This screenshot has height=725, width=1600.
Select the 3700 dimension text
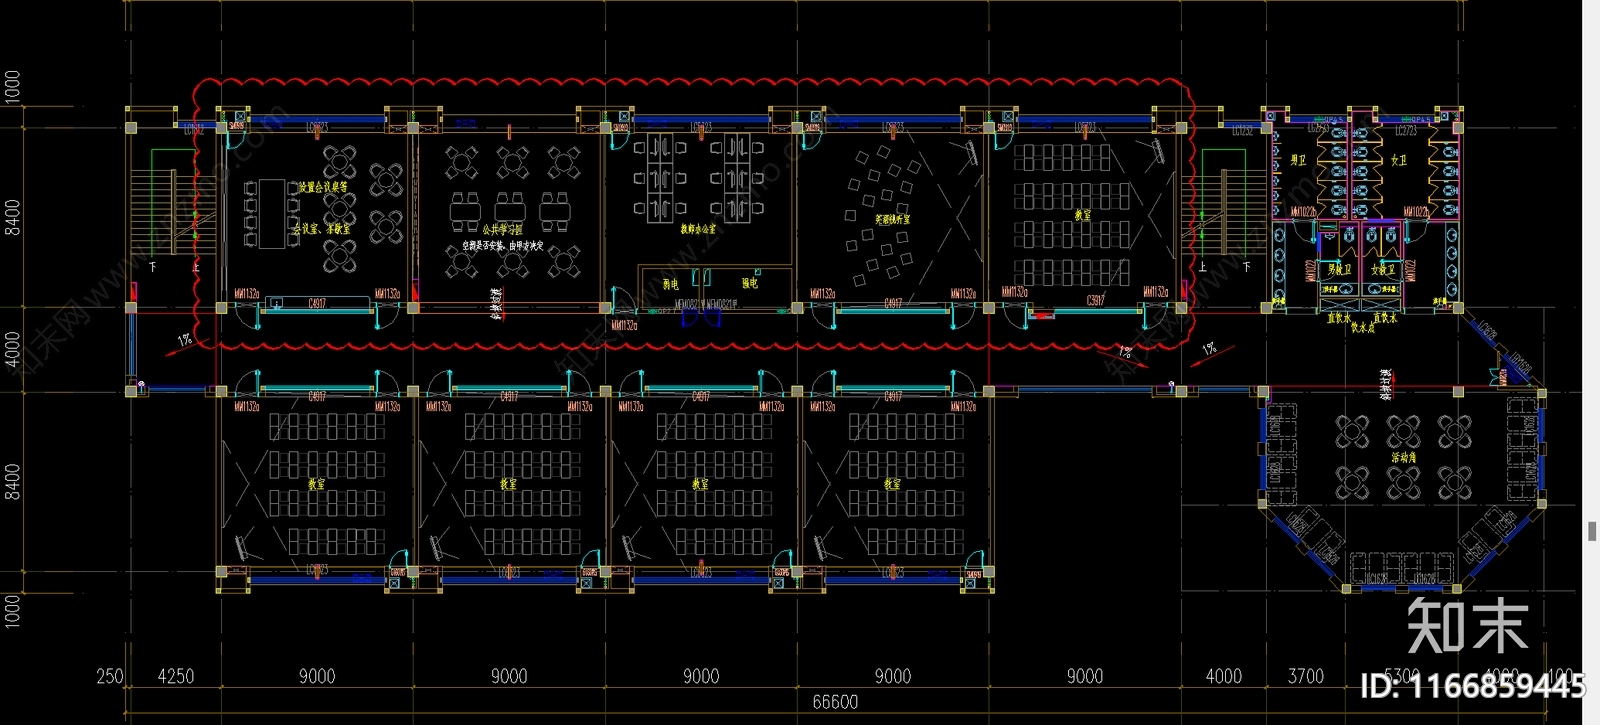tap(1305, 677)
